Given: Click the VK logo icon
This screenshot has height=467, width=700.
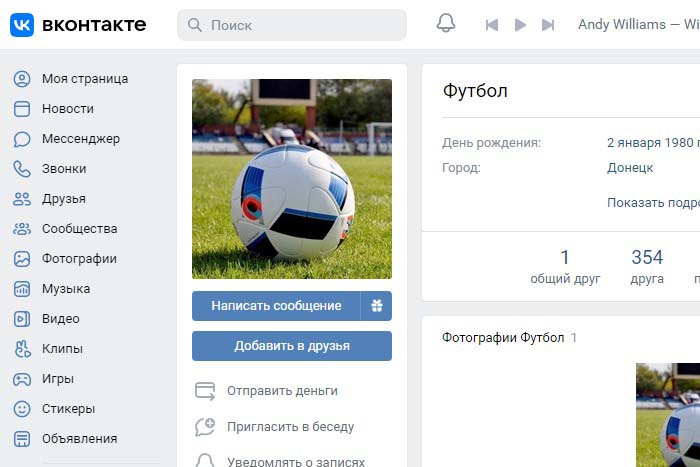Looking at the screenshot, I should pyautogui.click(x=22, y=25).
